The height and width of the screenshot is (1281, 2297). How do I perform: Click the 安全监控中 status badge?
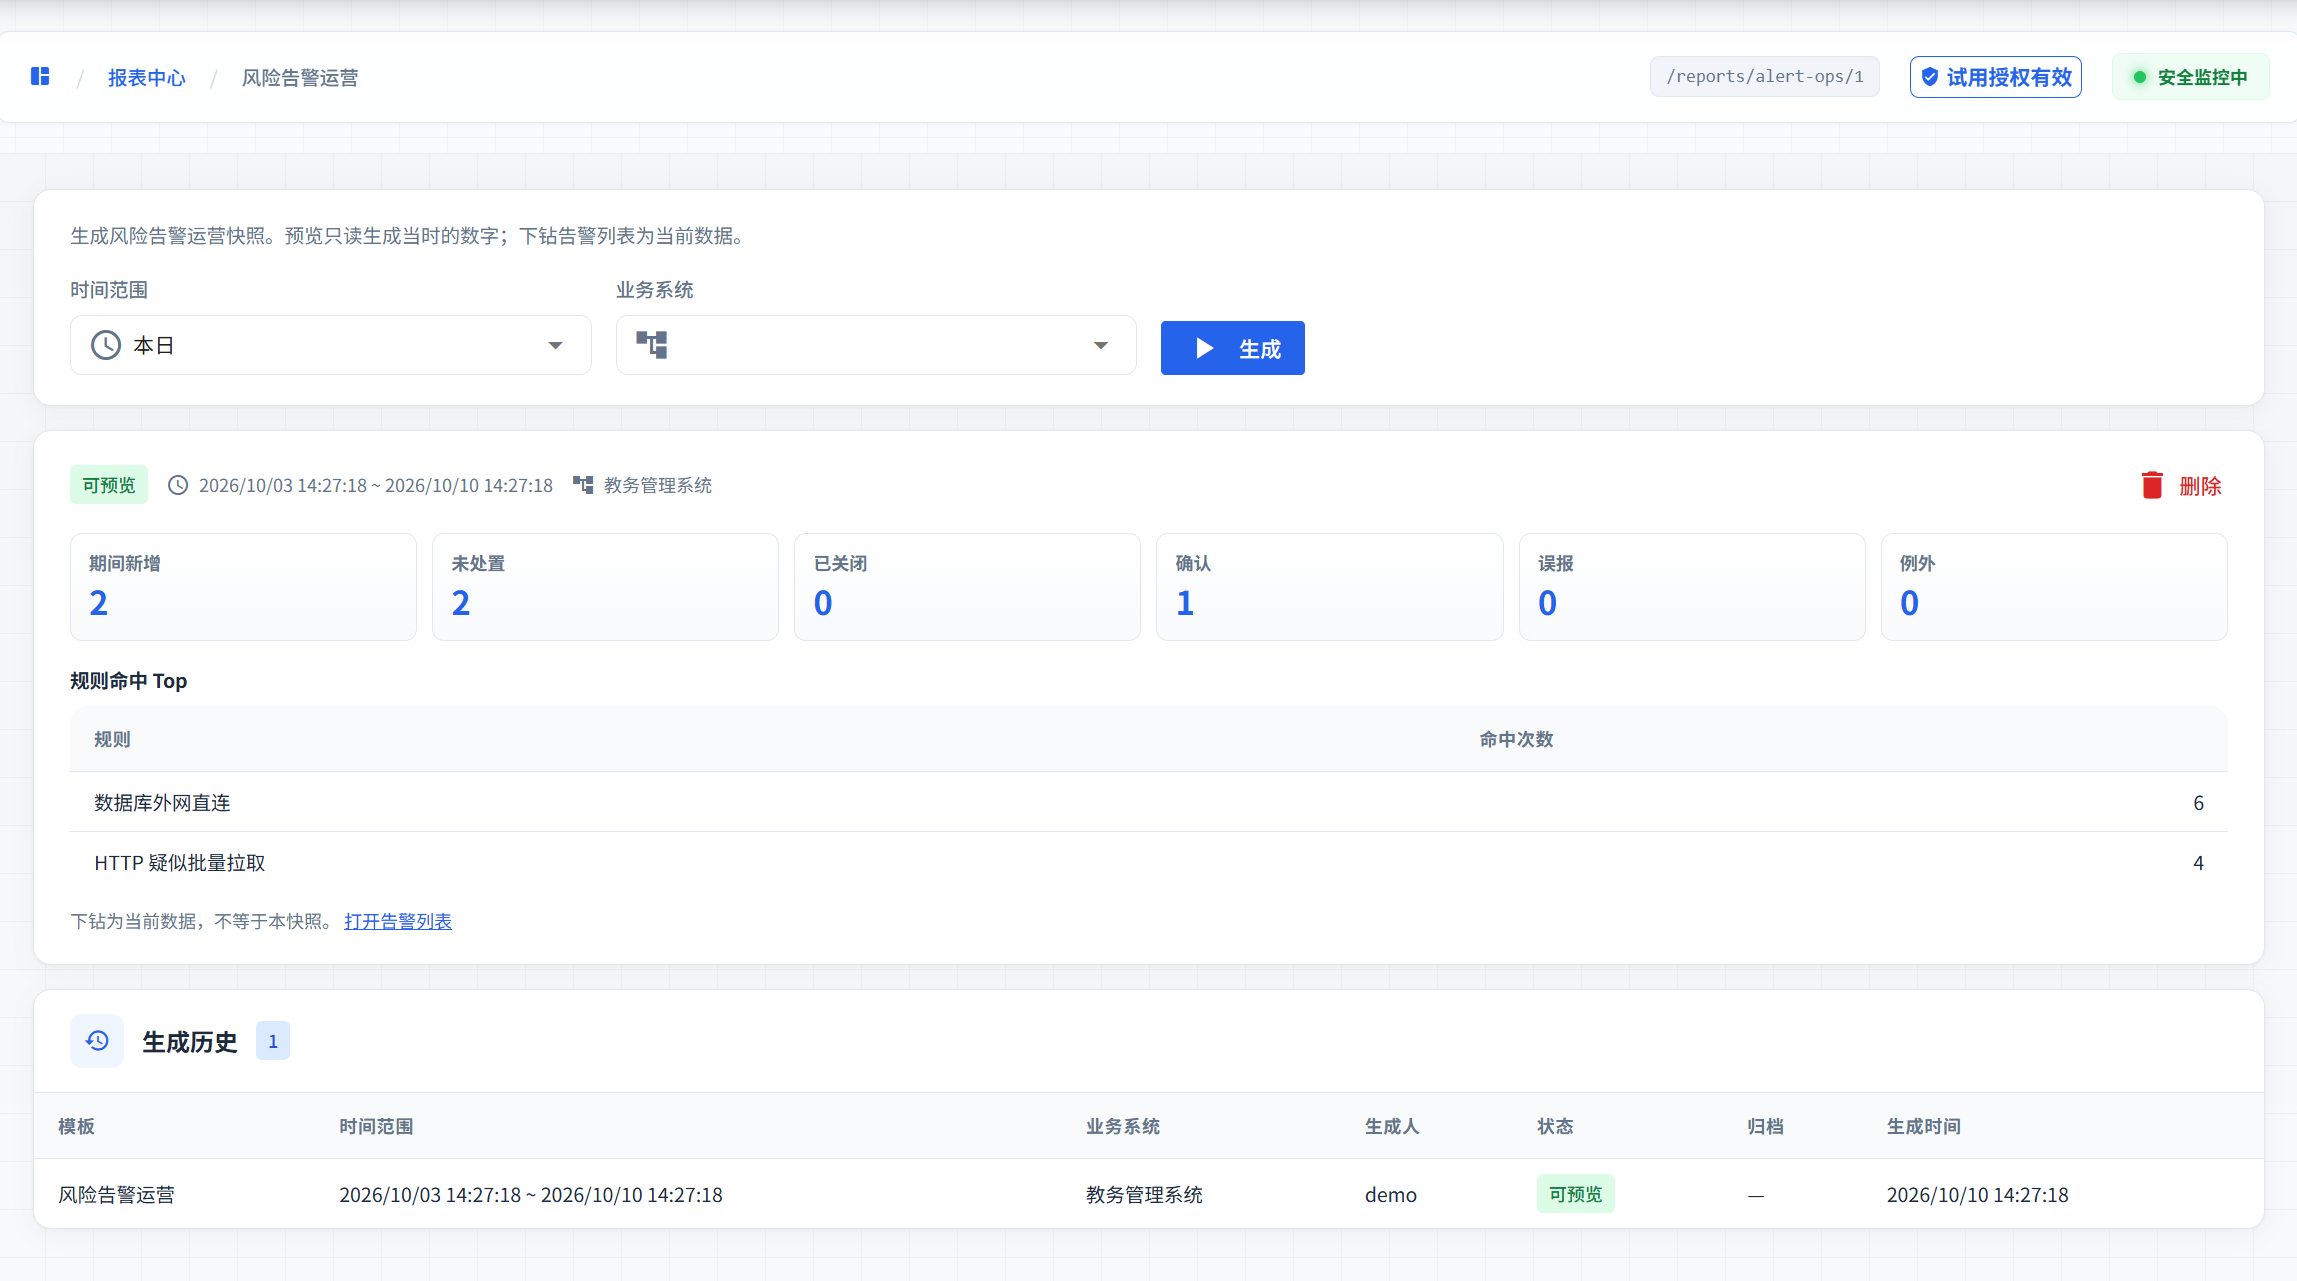[2191, 77]
